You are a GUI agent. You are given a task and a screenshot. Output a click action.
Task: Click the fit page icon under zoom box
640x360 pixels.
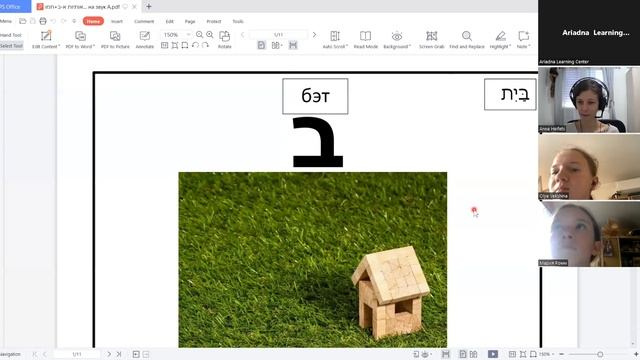175,45
